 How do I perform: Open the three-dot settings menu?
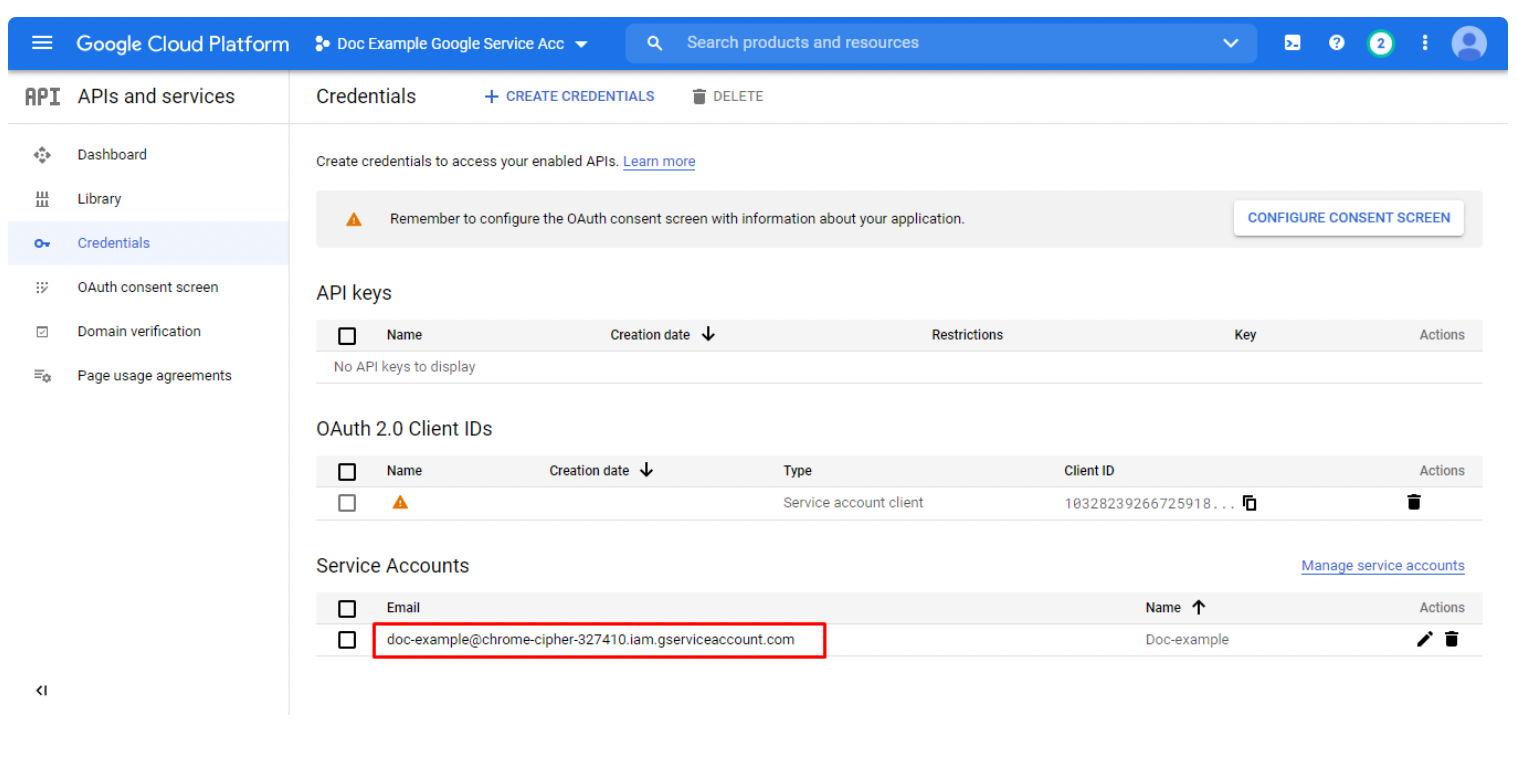pyautogui.click(x=1425, y=43)
